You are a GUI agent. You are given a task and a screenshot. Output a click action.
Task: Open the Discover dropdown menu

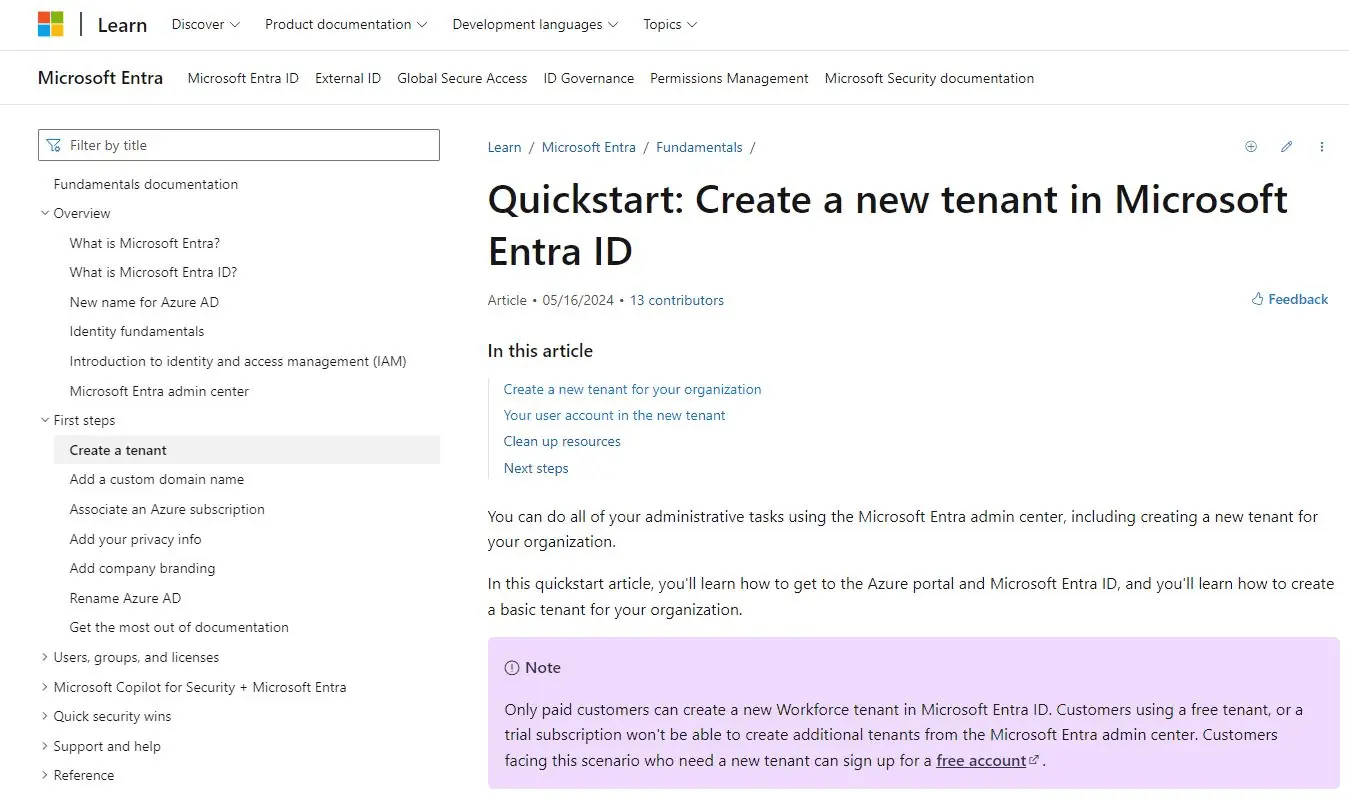tap(206, 24)
